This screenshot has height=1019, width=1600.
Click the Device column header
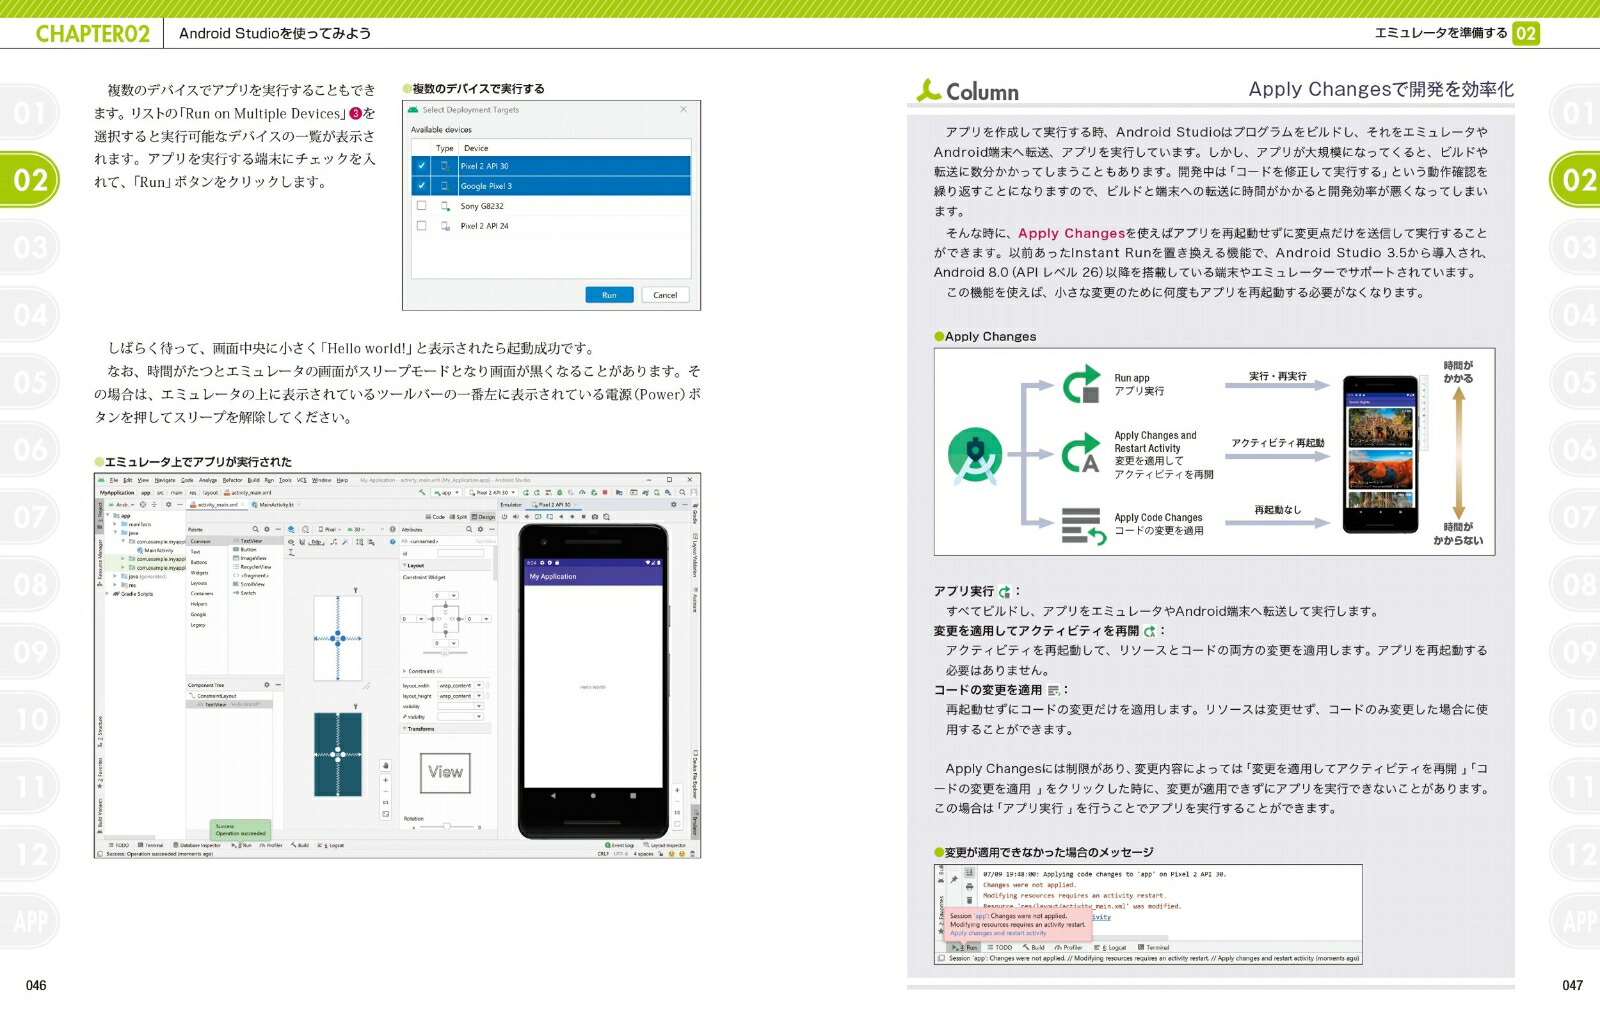[476, 148]
